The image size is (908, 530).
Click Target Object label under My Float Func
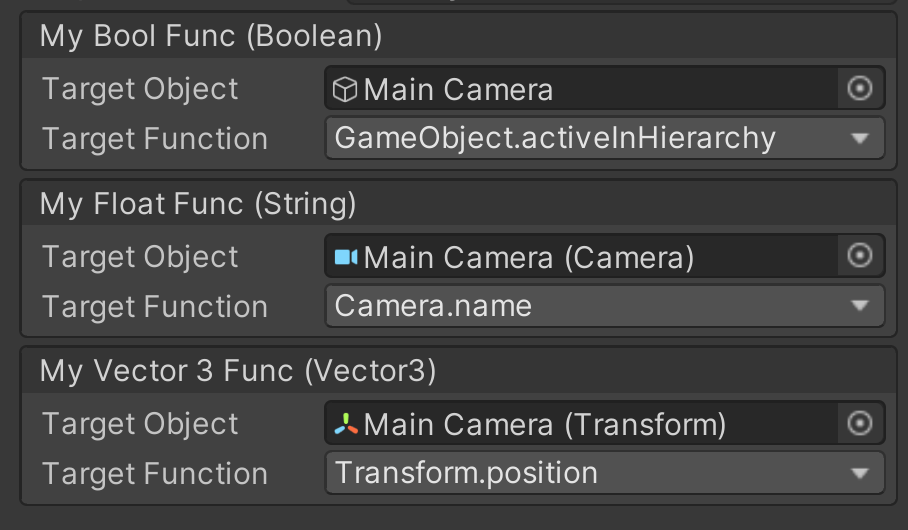(140, 257)
